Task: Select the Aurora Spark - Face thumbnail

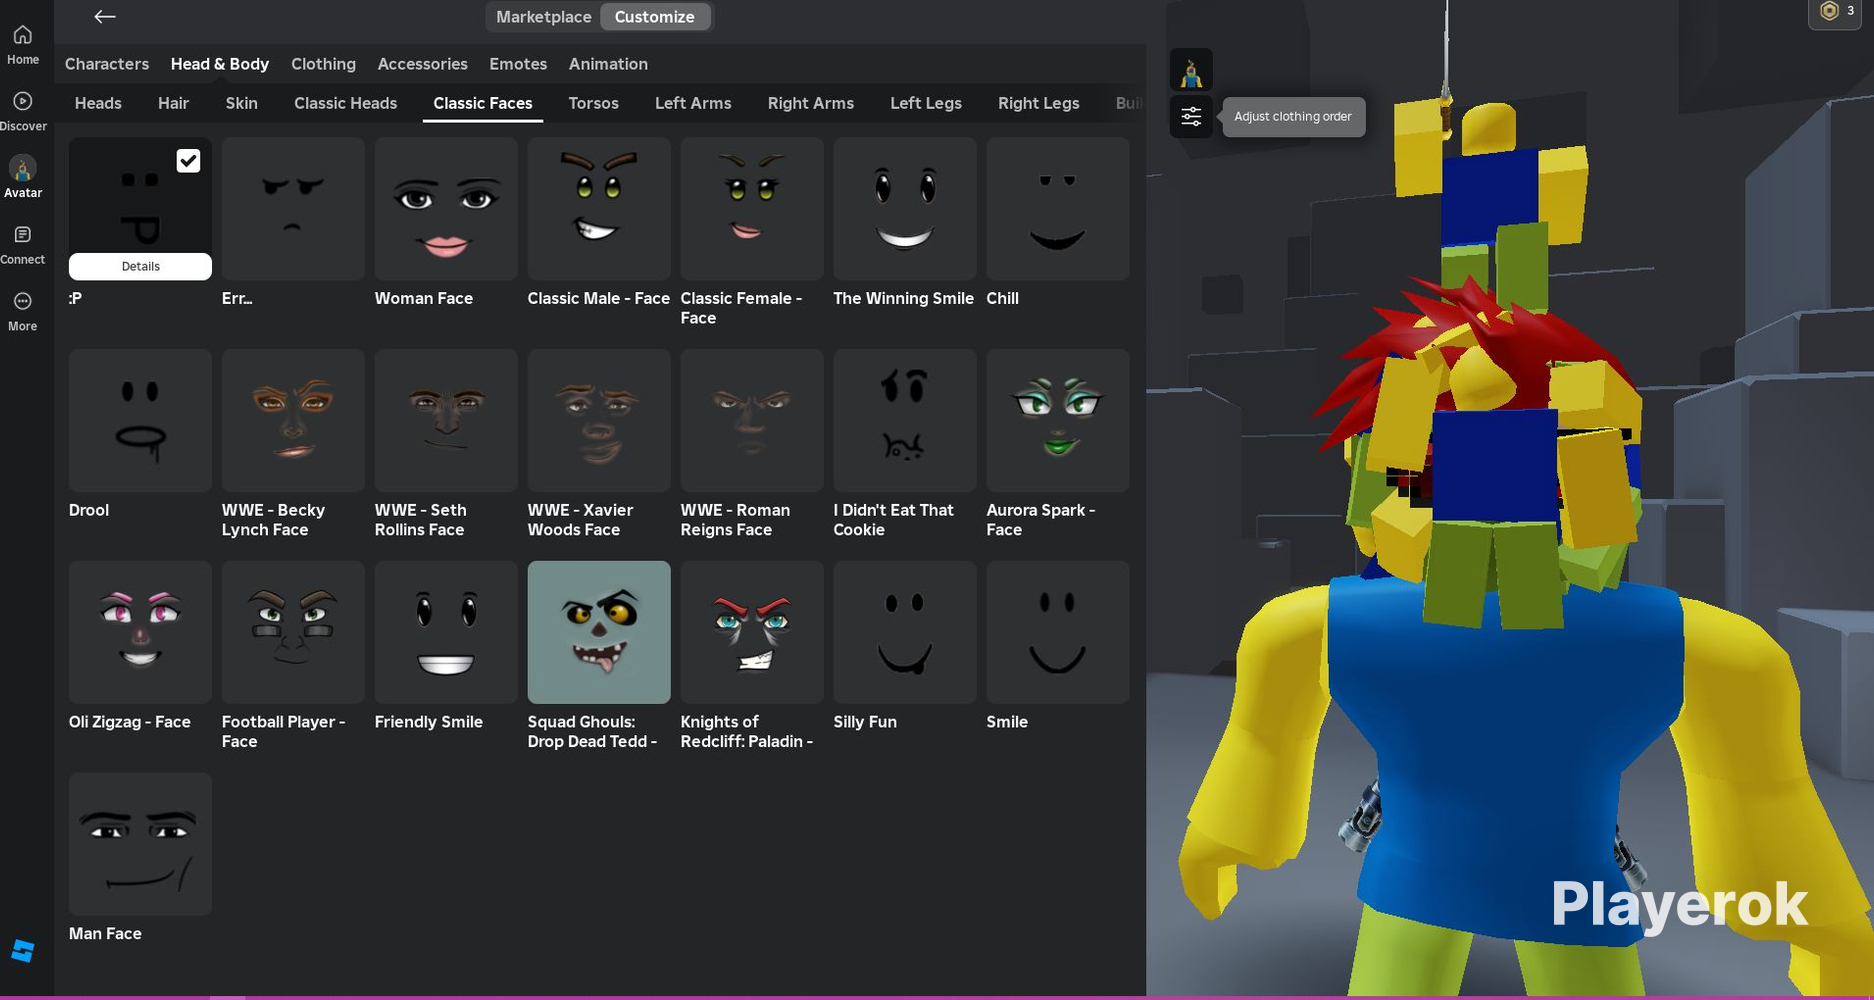Action: pyautogui.click(x=1058, y=421)
